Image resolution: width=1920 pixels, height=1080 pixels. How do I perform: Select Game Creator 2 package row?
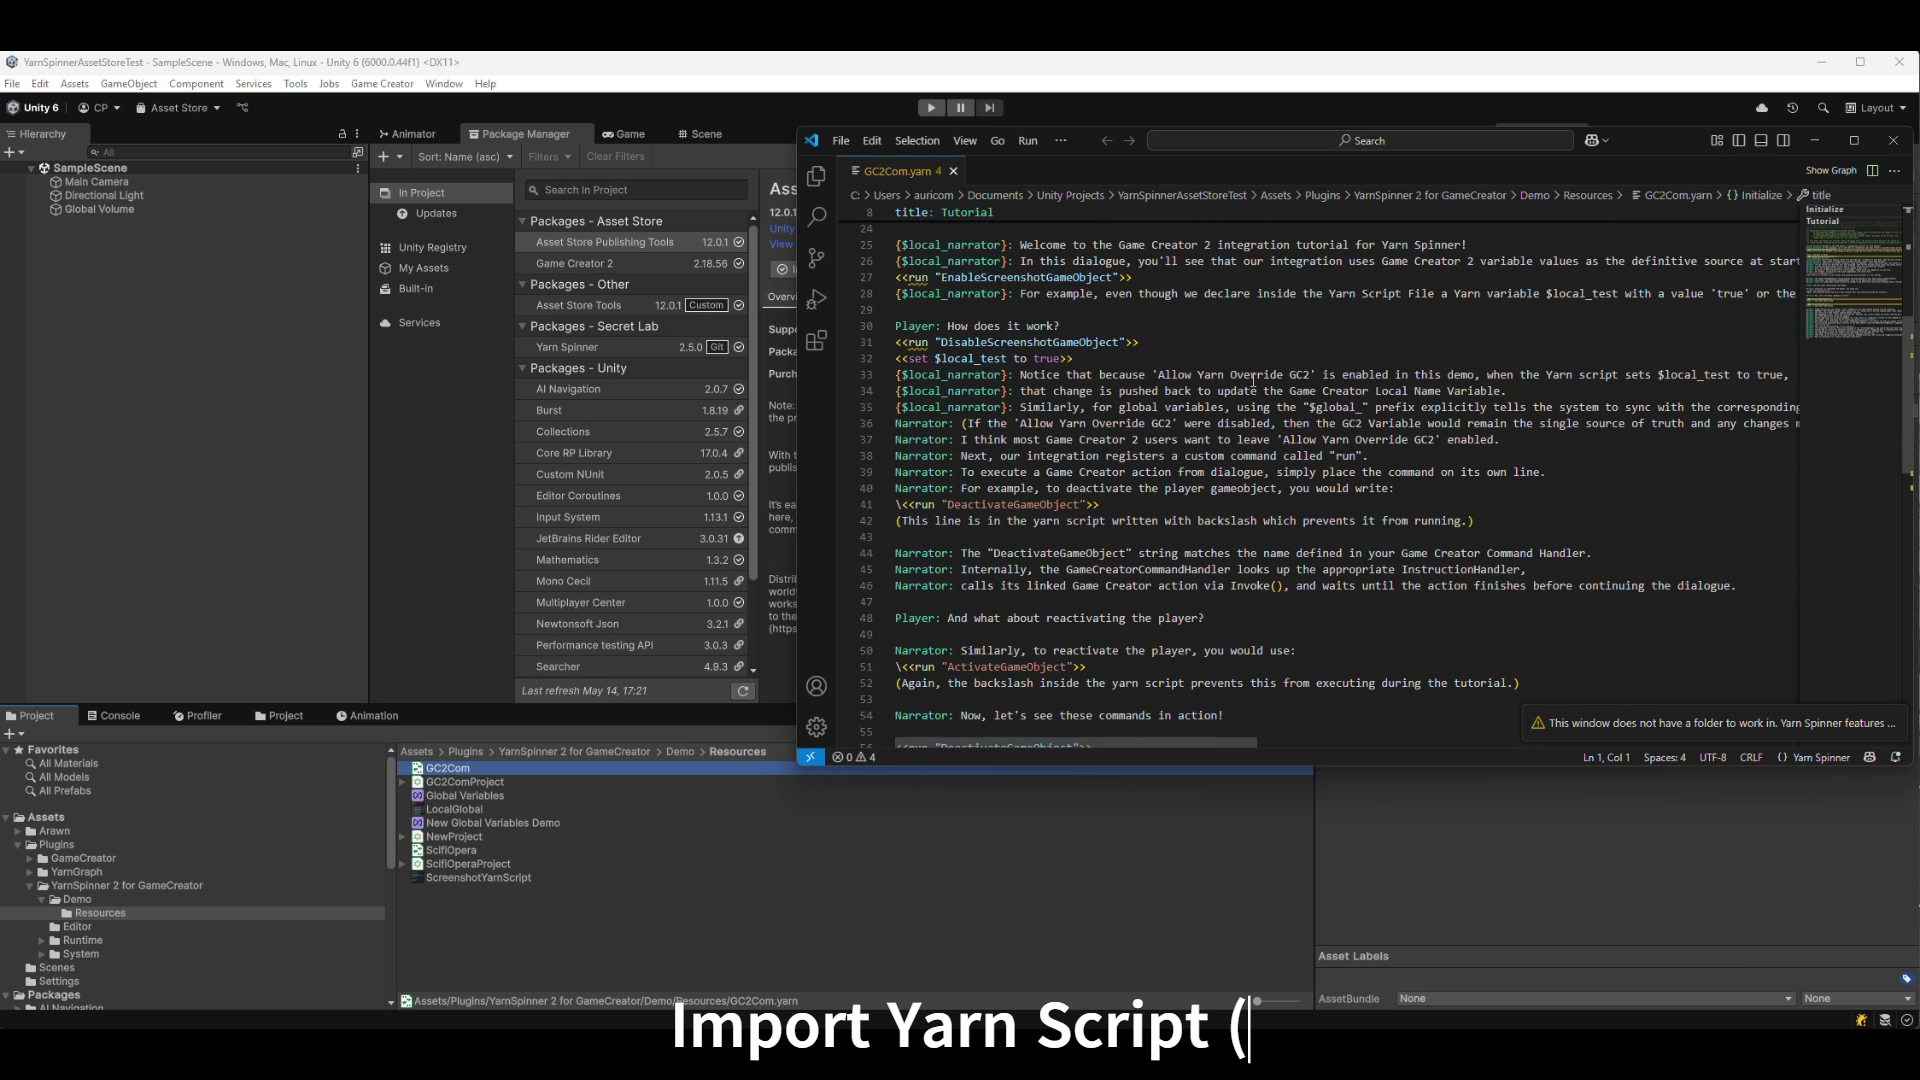[x=632, y=264]
